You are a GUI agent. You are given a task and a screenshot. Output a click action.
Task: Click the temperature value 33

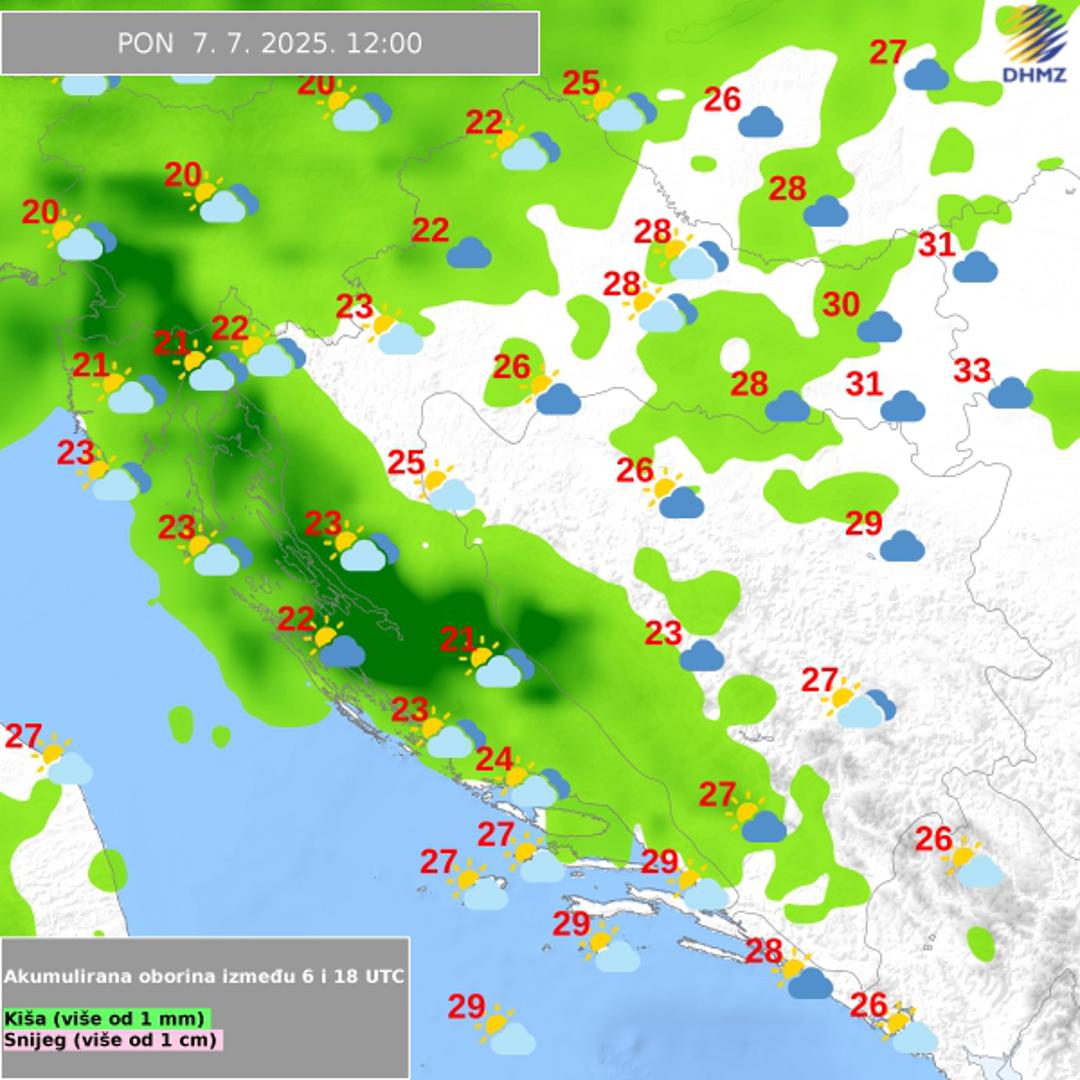(x=971, y=371)
